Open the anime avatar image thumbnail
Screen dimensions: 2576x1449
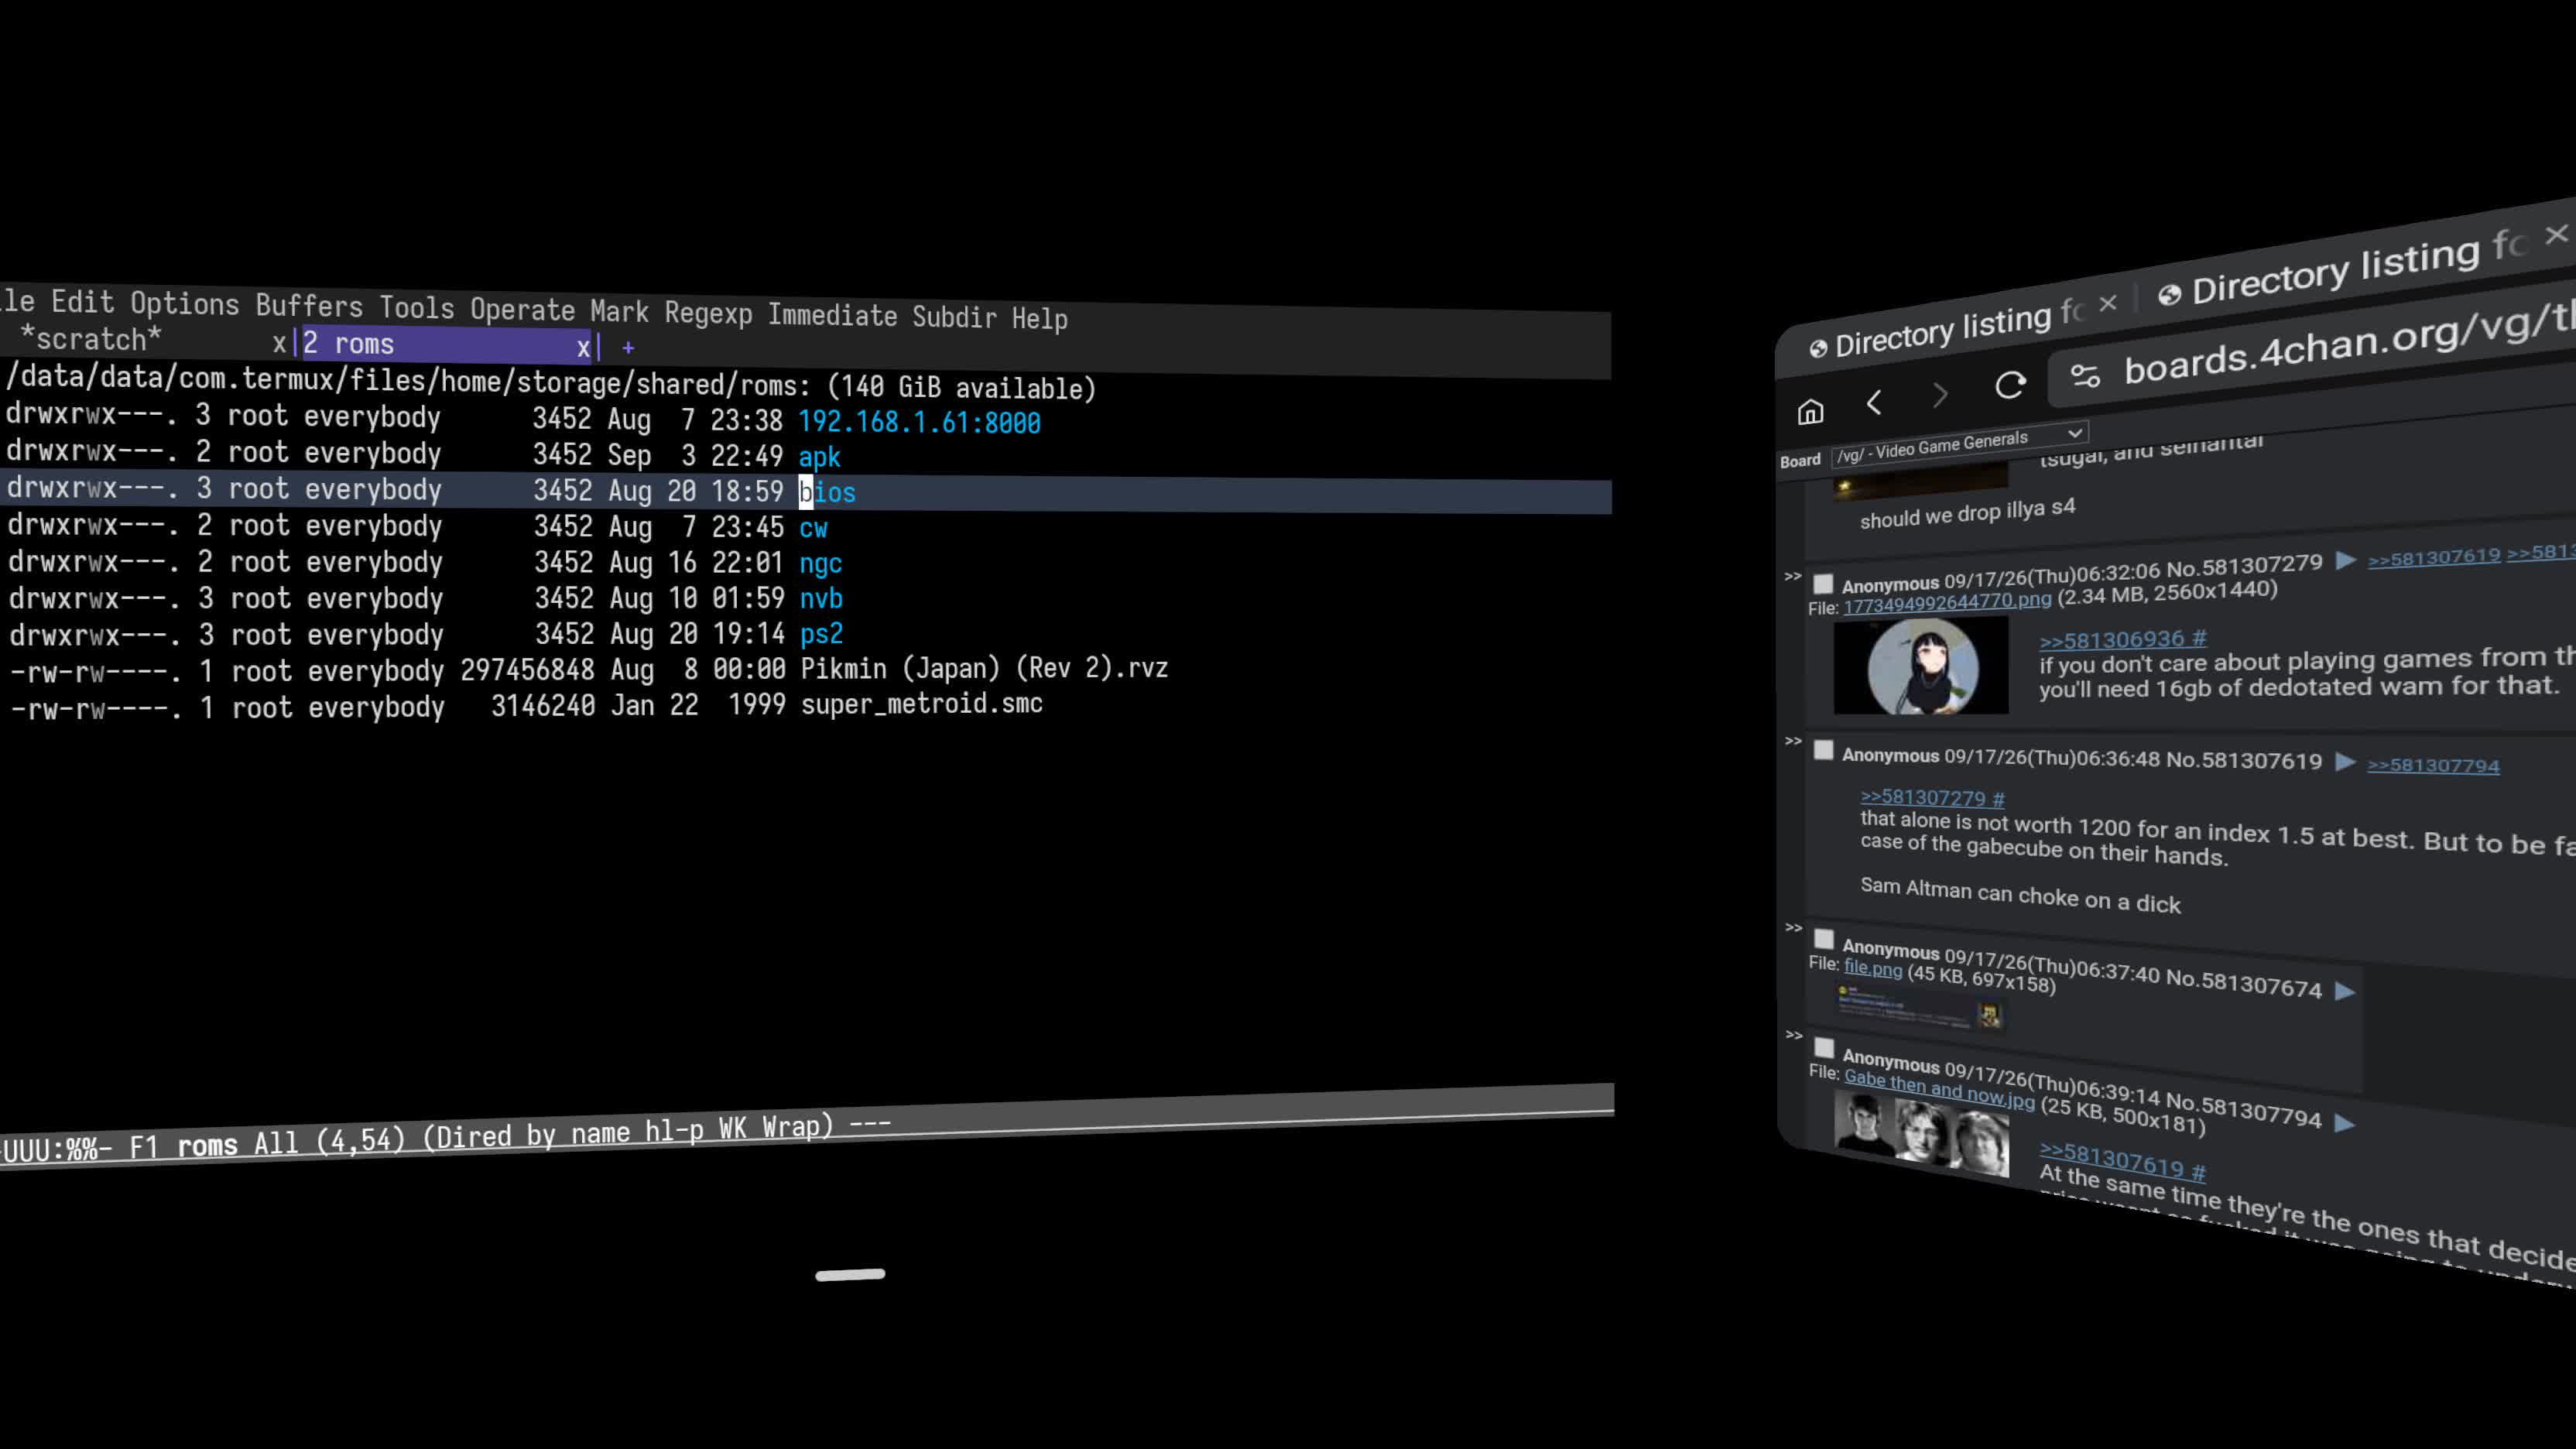coord(1921,666)
